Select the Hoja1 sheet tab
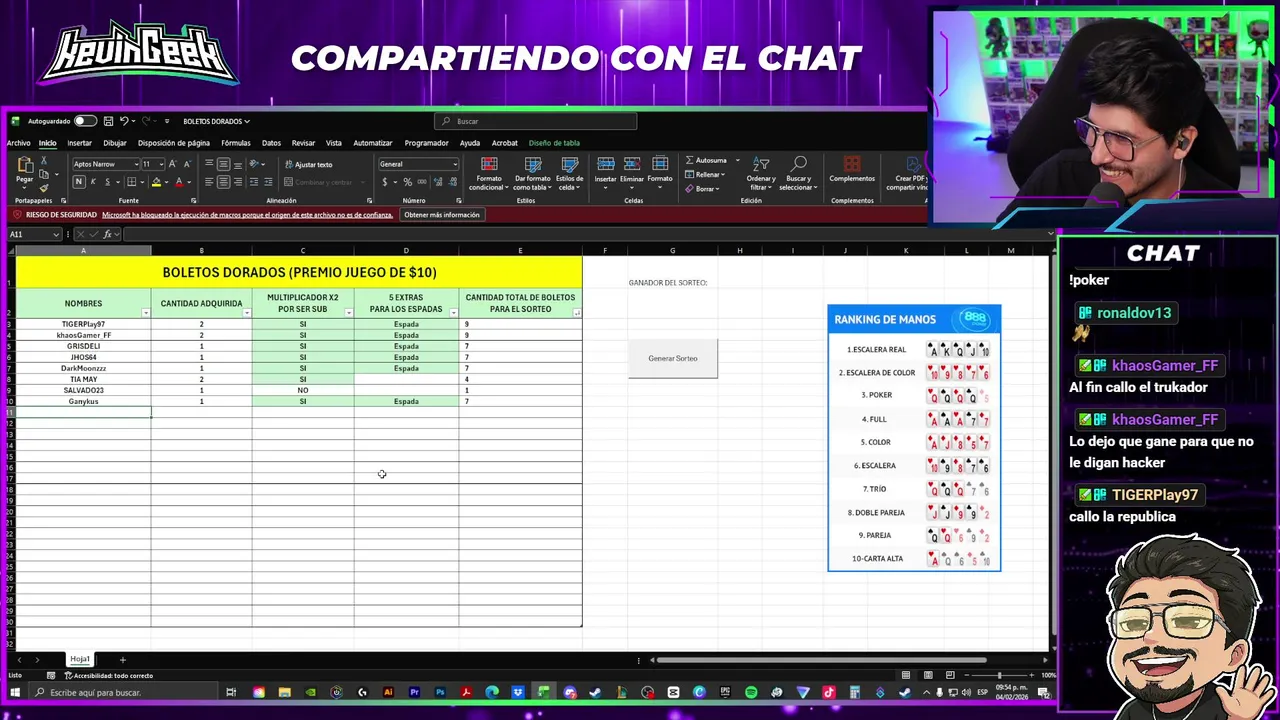The image size is (1280, 720). [80, 659]
